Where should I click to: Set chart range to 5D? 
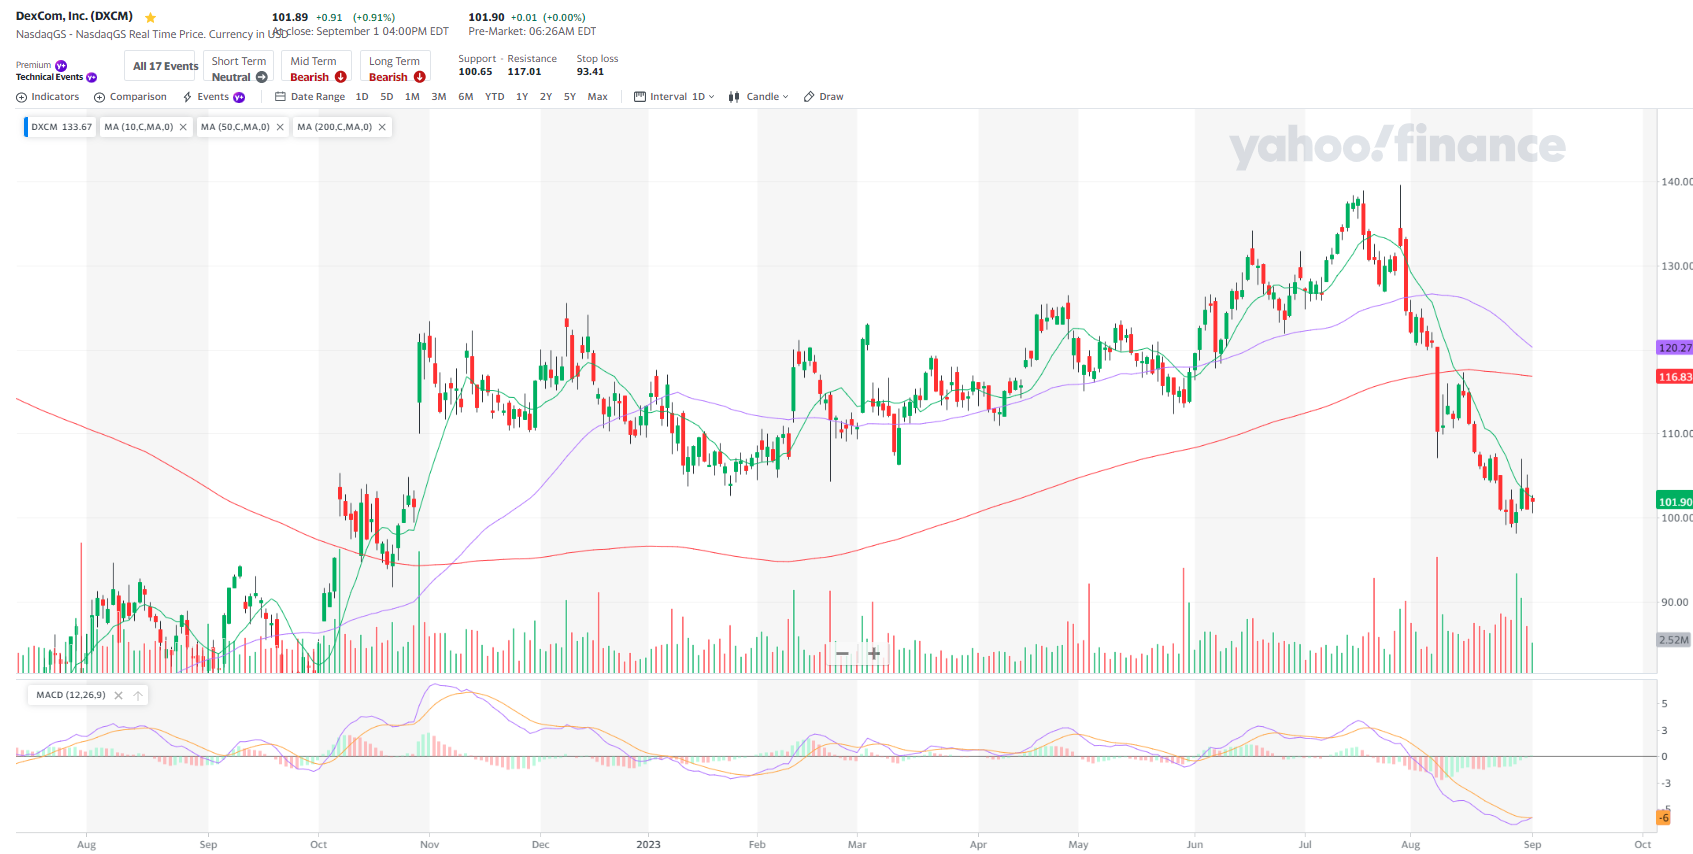pos(387,97)
